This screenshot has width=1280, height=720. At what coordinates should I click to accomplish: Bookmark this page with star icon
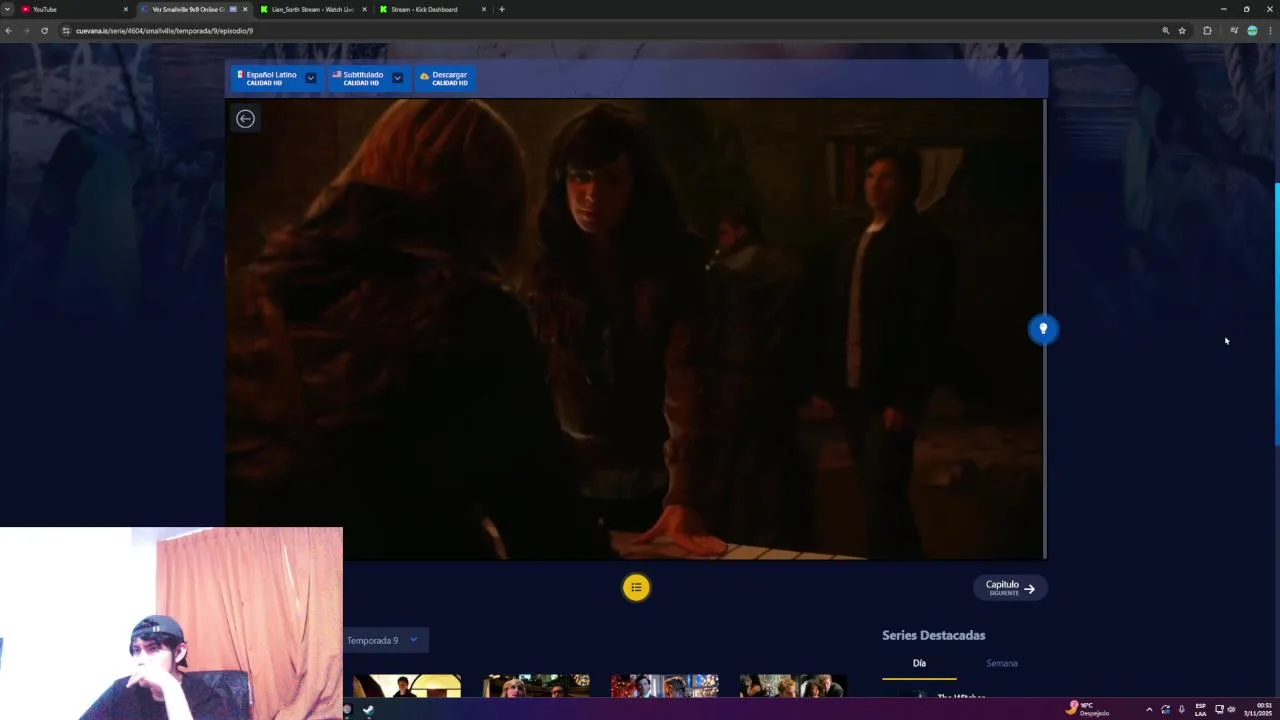pyautogui.click(x=1182, y=31)
